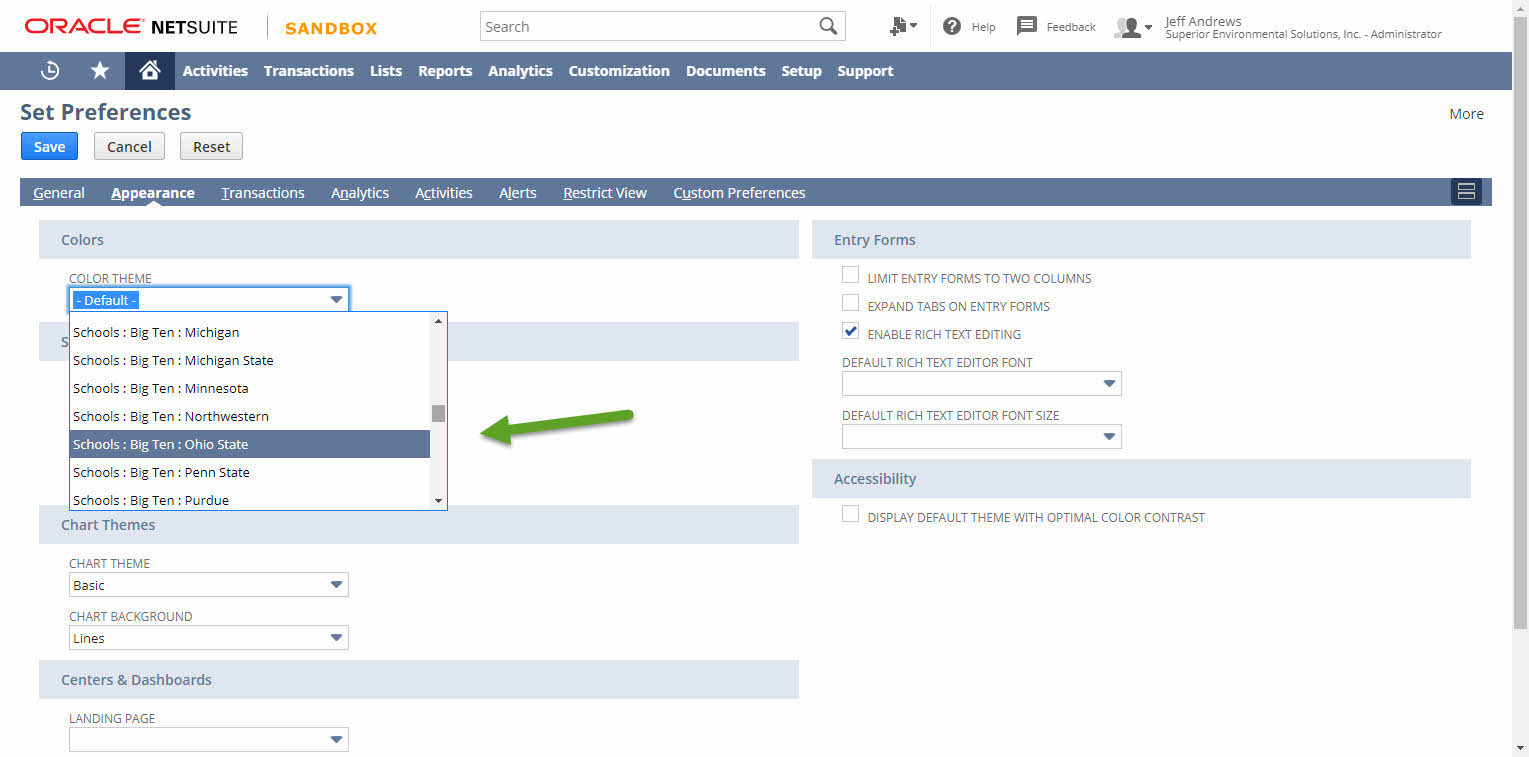This screenshot has width=1529, height=757.
Task: Open the recent records clock icon
Action: 49,70
